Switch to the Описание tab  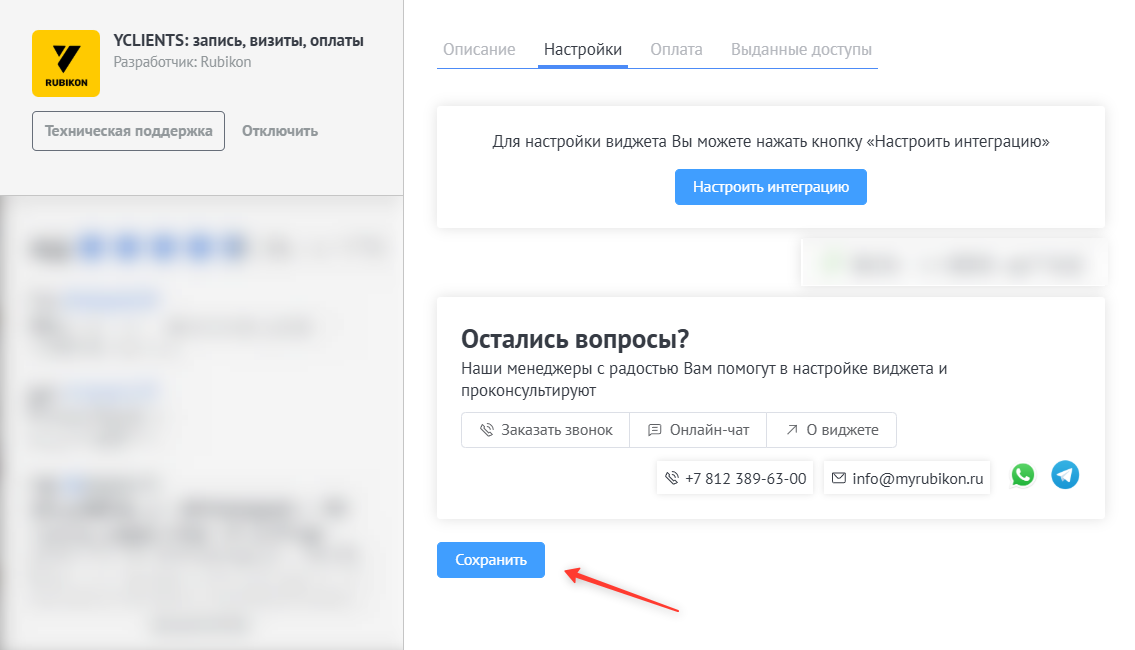tap(479, 49)
